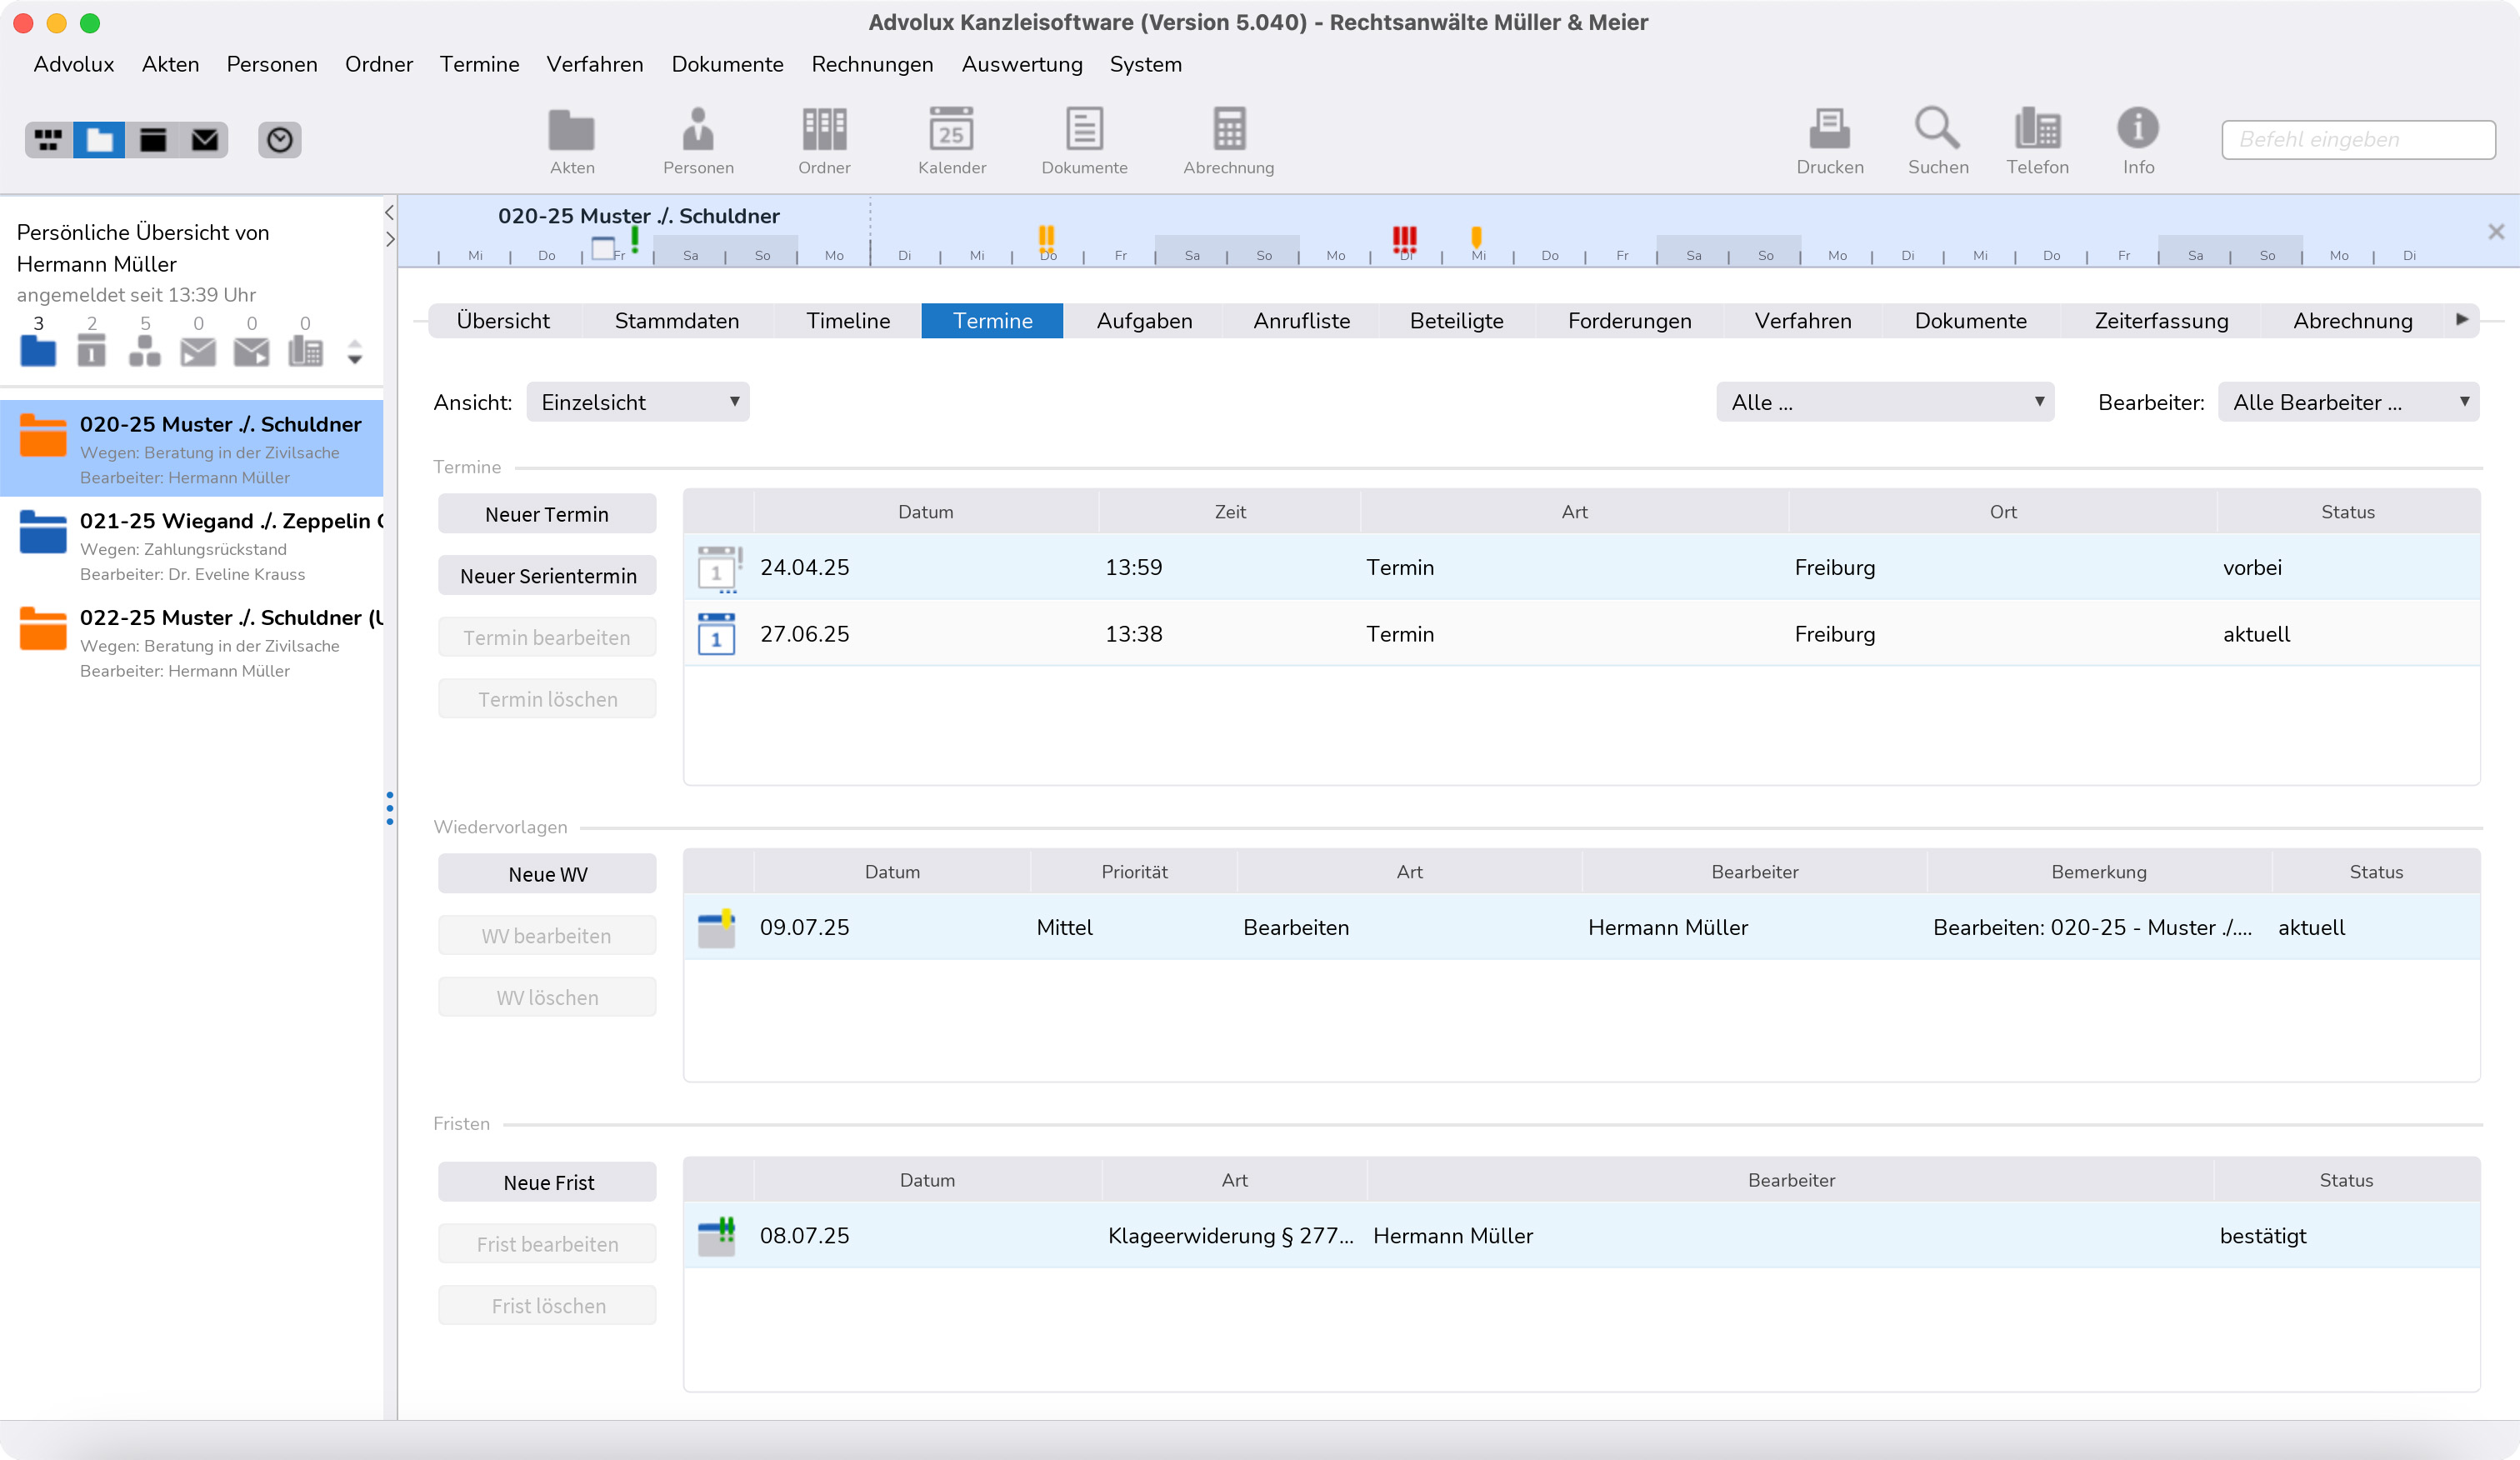Expand sidebar with right chevron
Screen dimensions: 2520x1460
389,239
